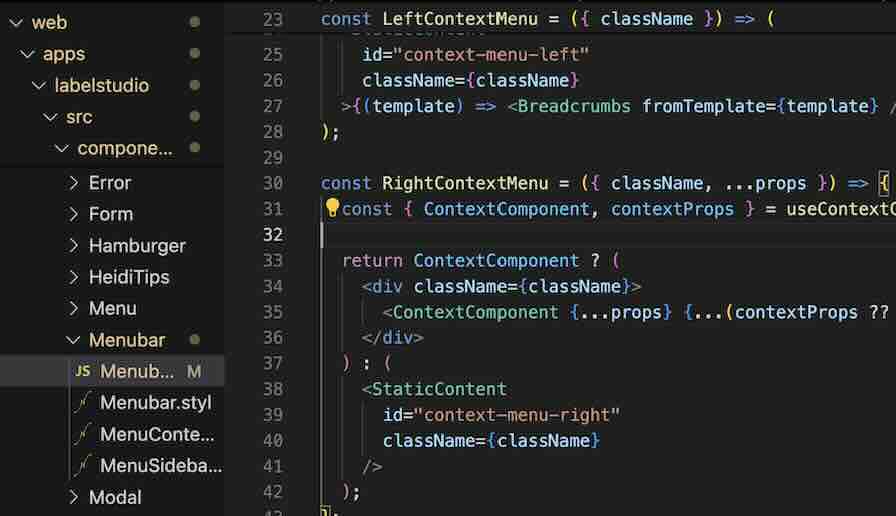
Task: Click the modified dot next to web folder
Action: pyautogui.click(x=194, y=22)
